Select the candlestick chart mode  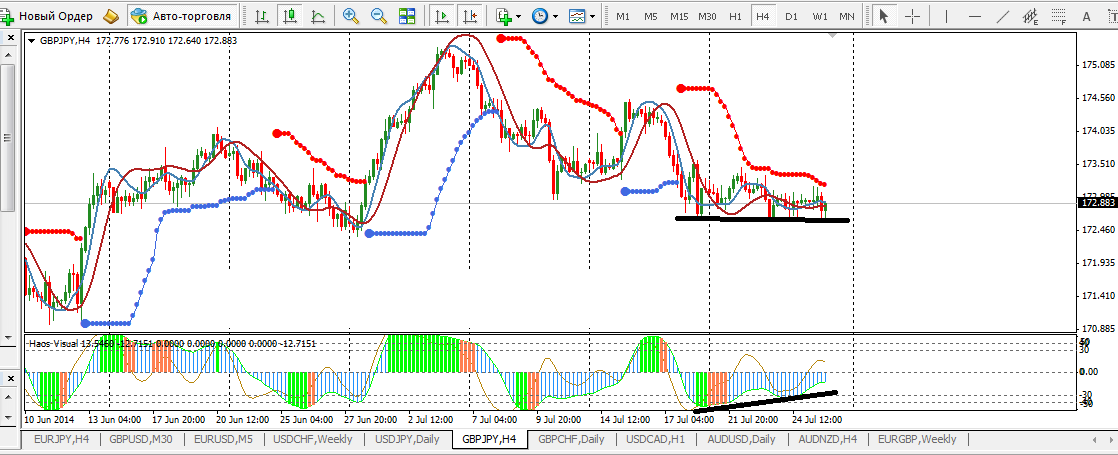click(290, 16)
